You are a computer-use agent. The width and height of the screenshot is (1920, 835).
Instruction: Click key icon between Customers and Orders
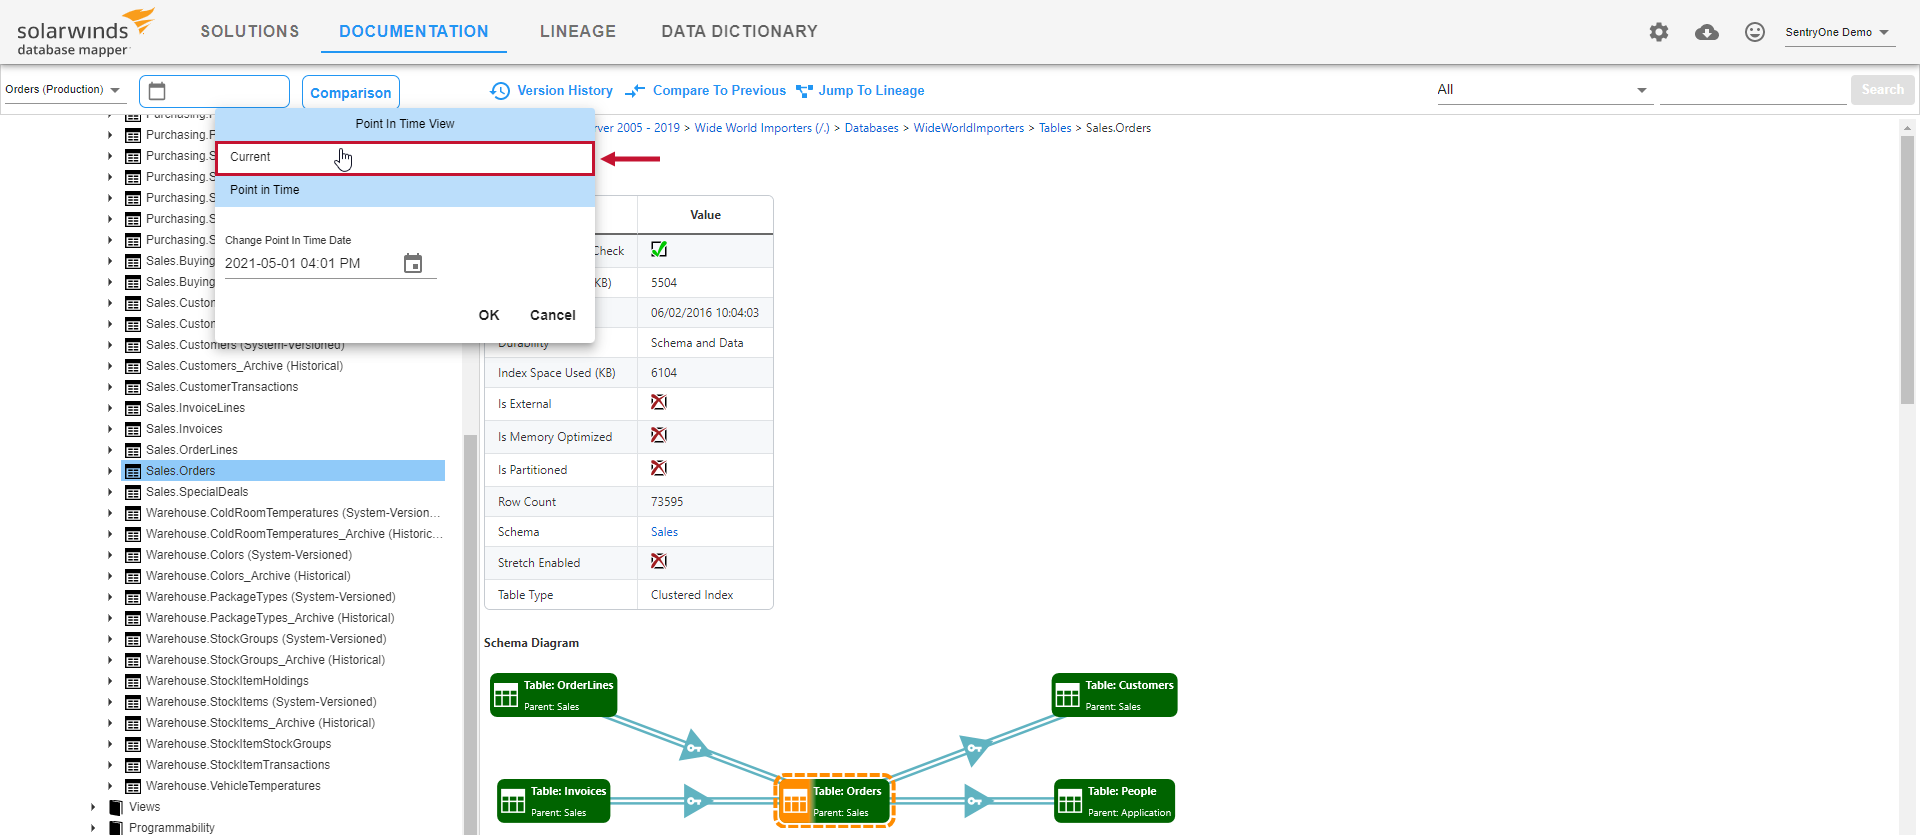(975, 747)
